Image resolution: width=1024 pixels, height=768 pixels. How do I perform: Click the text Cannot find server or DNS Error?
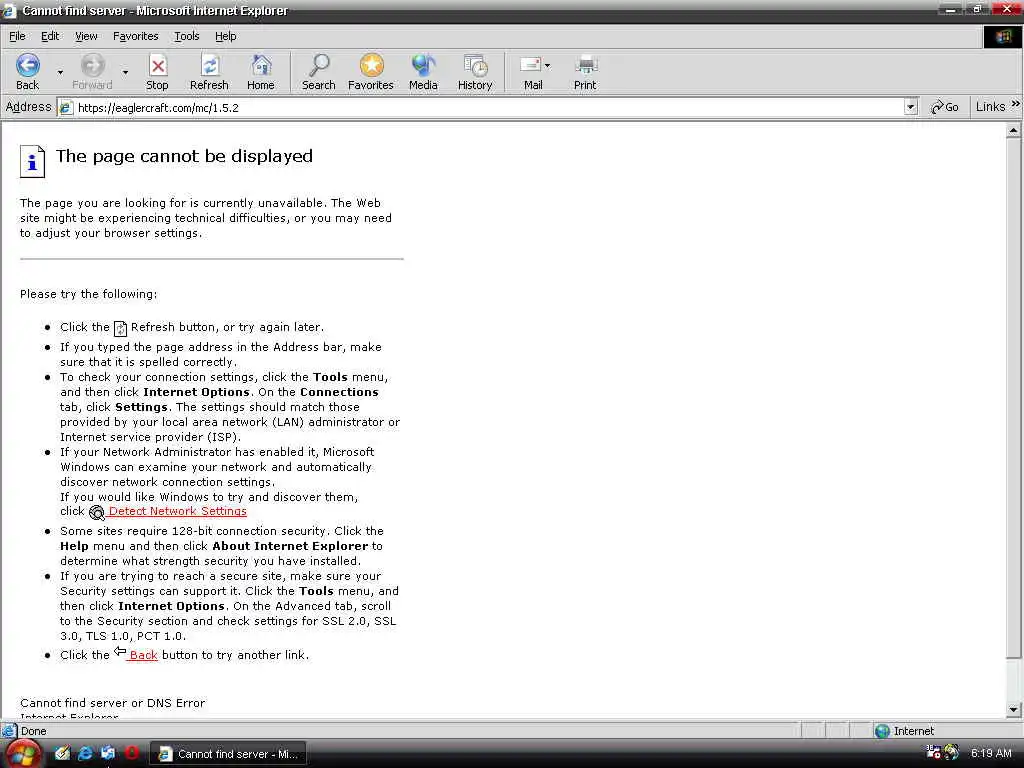(112, 703)
